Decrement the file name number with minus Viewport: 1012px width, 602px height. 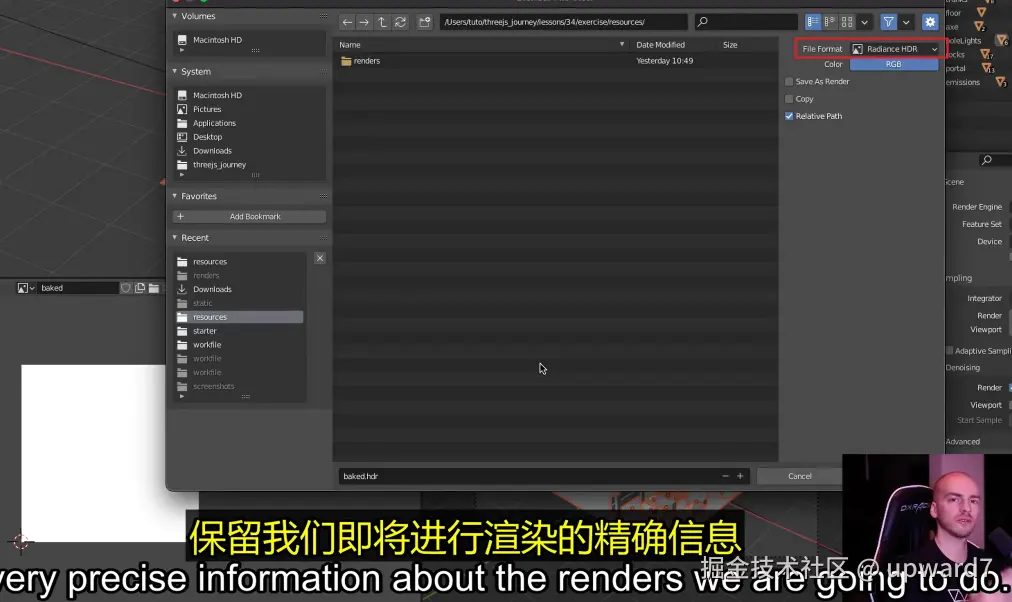(x=725, y=476)
